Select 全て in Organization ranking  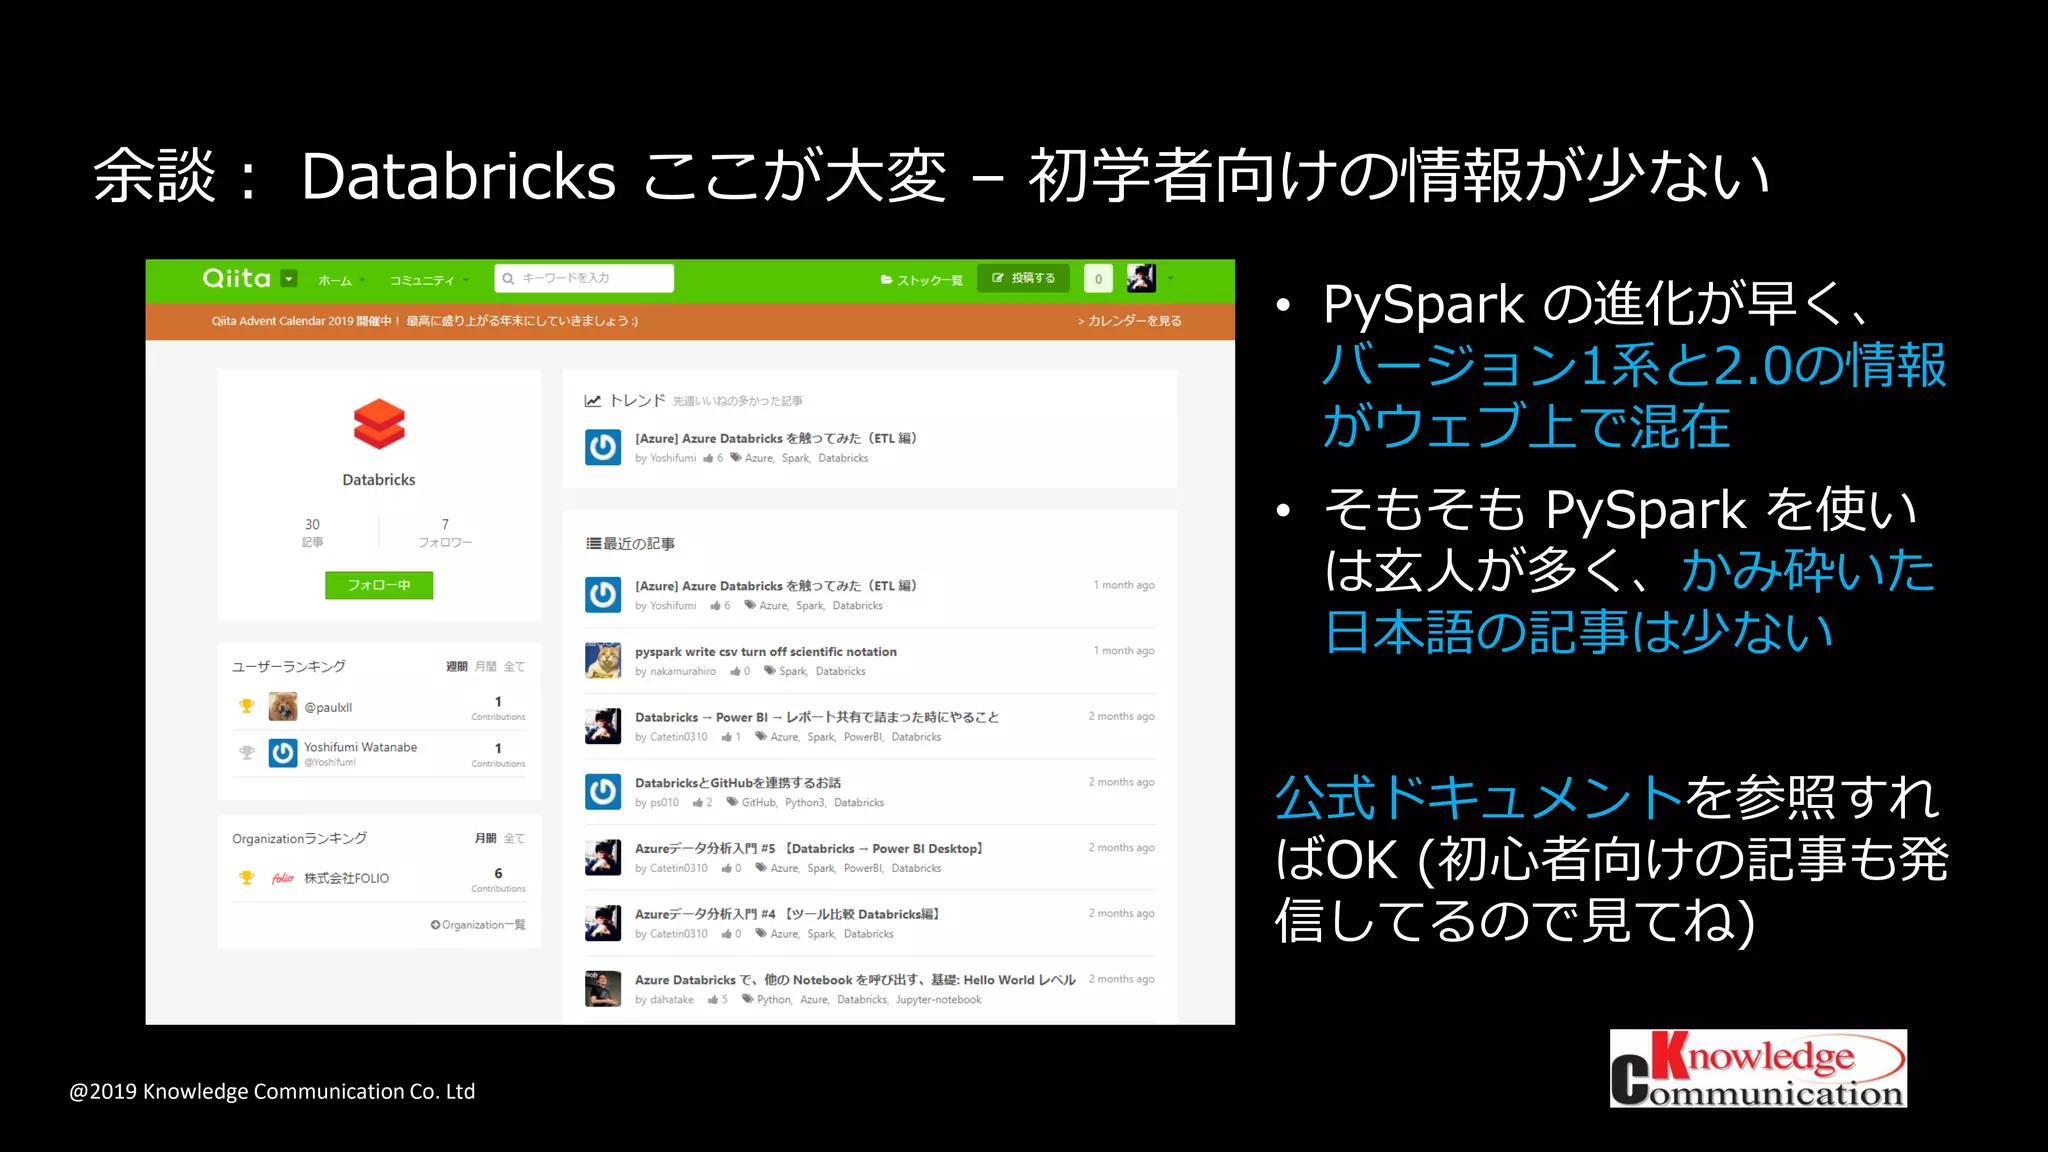coord(515,838)
